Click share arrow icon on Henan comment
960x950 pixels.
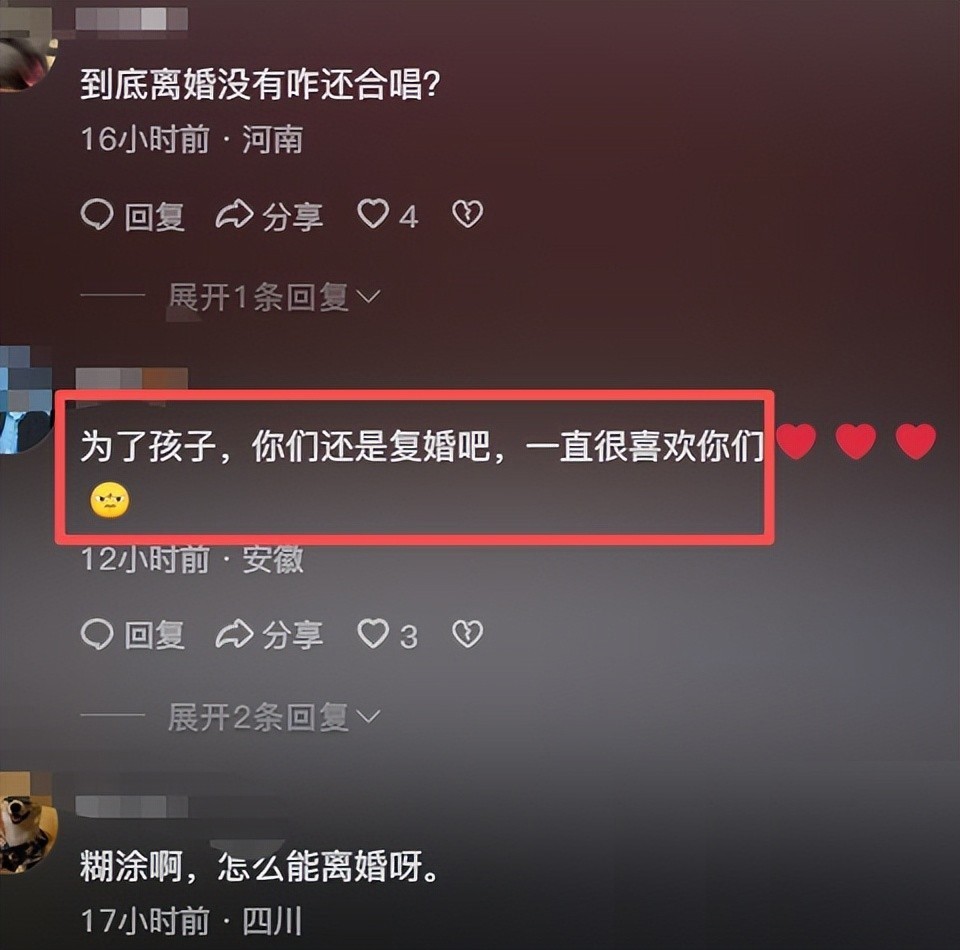click(x=234, y=215)
